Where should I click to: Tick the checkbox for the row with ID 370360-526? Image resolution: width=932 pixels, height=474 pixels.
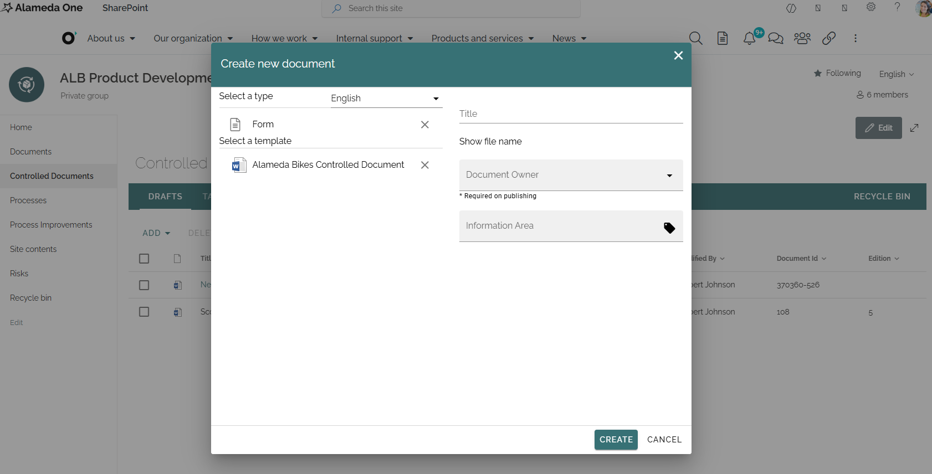coord(144,285)
